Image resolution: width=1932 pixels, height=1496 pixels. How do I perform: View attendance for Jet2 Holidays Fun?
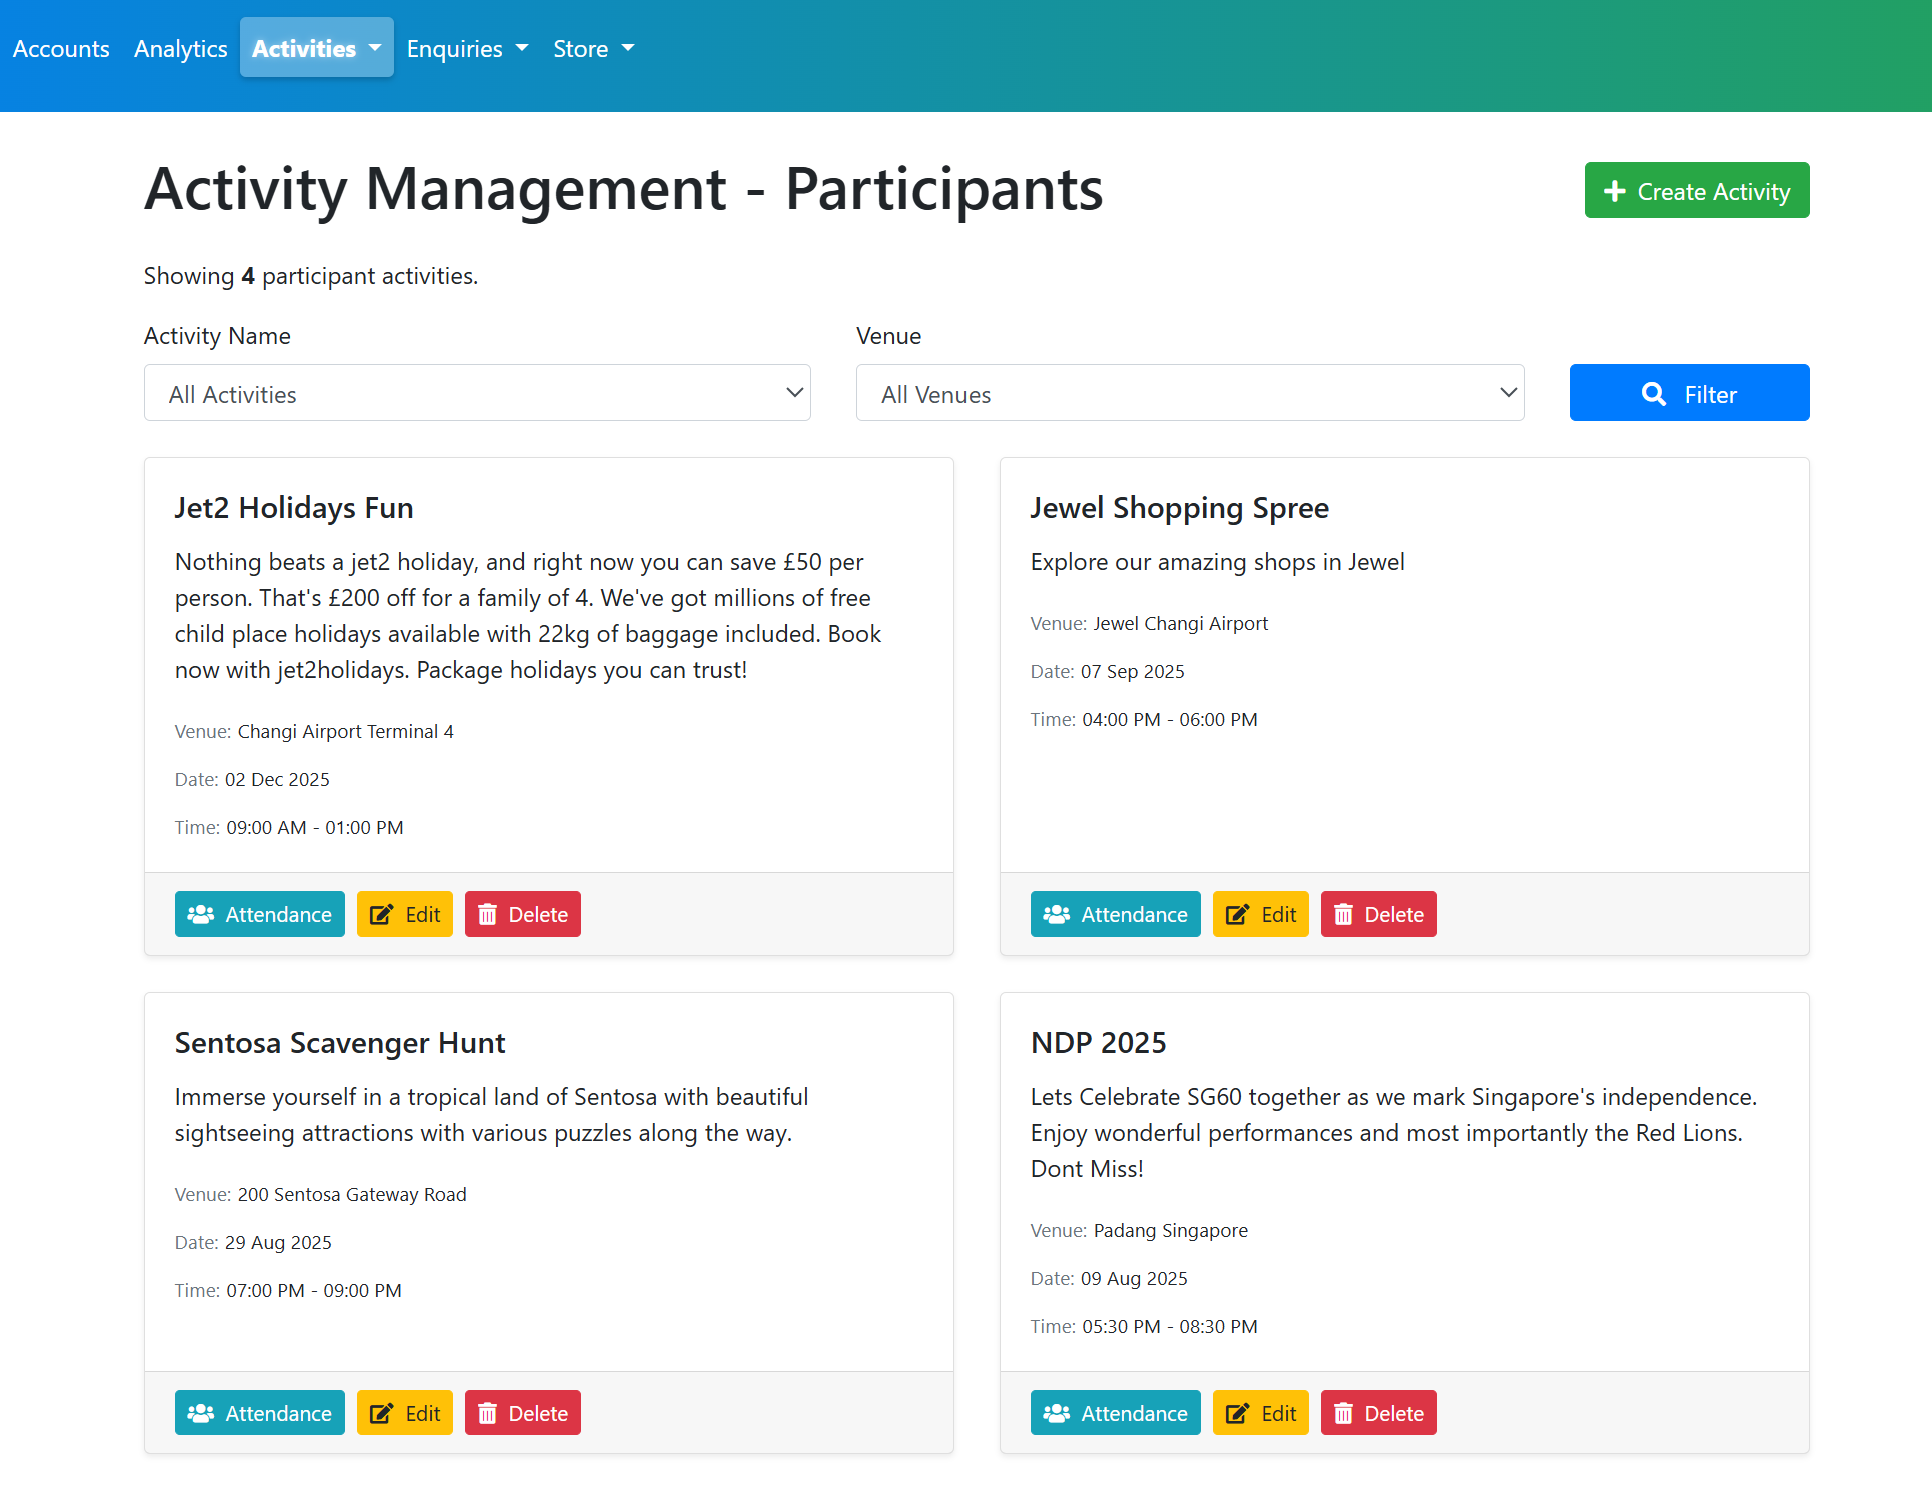260,914
